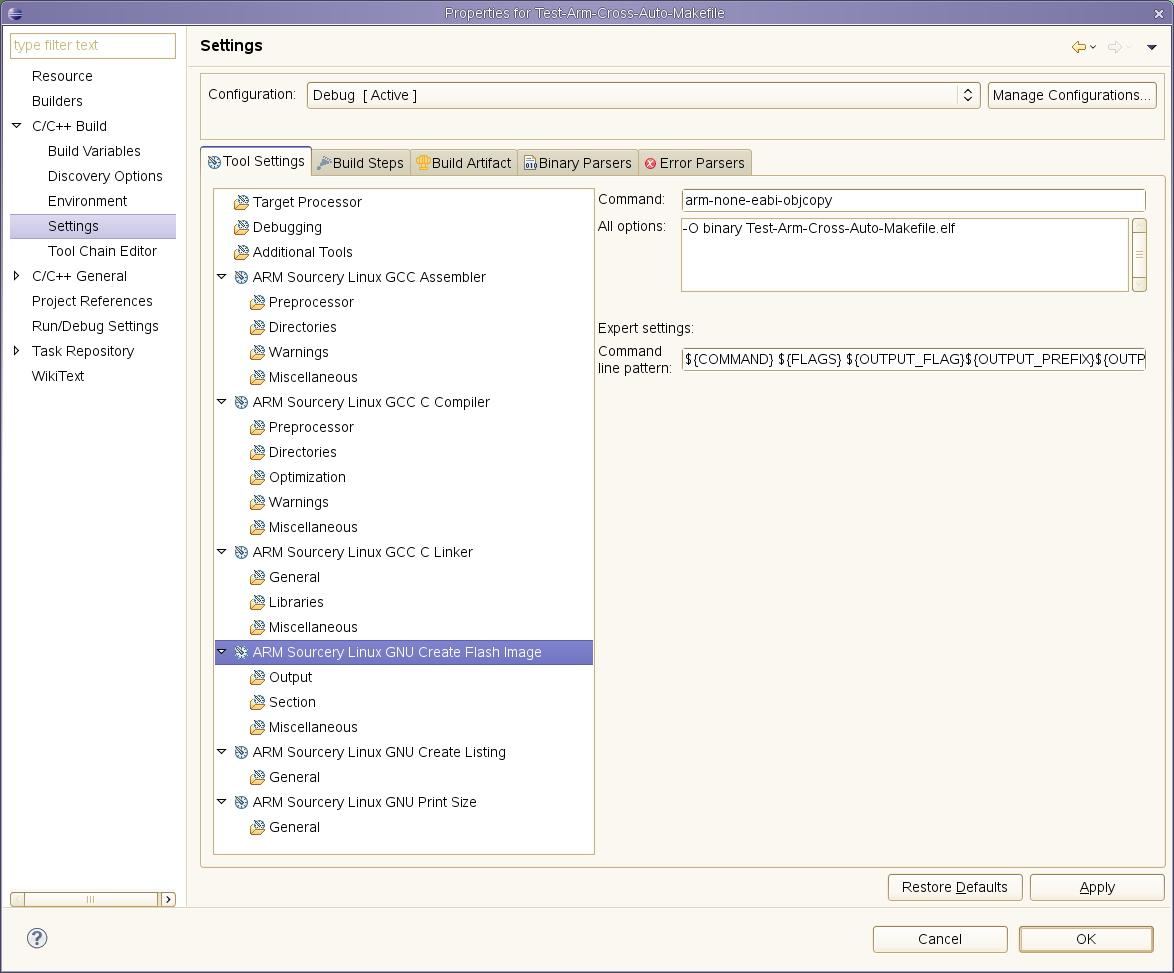Image resolution: width=1174 pixels, height=973 pixels.
Task: Open the Configuration Debug dropdown
Action: pyautogui.click(x=643, y=95)
